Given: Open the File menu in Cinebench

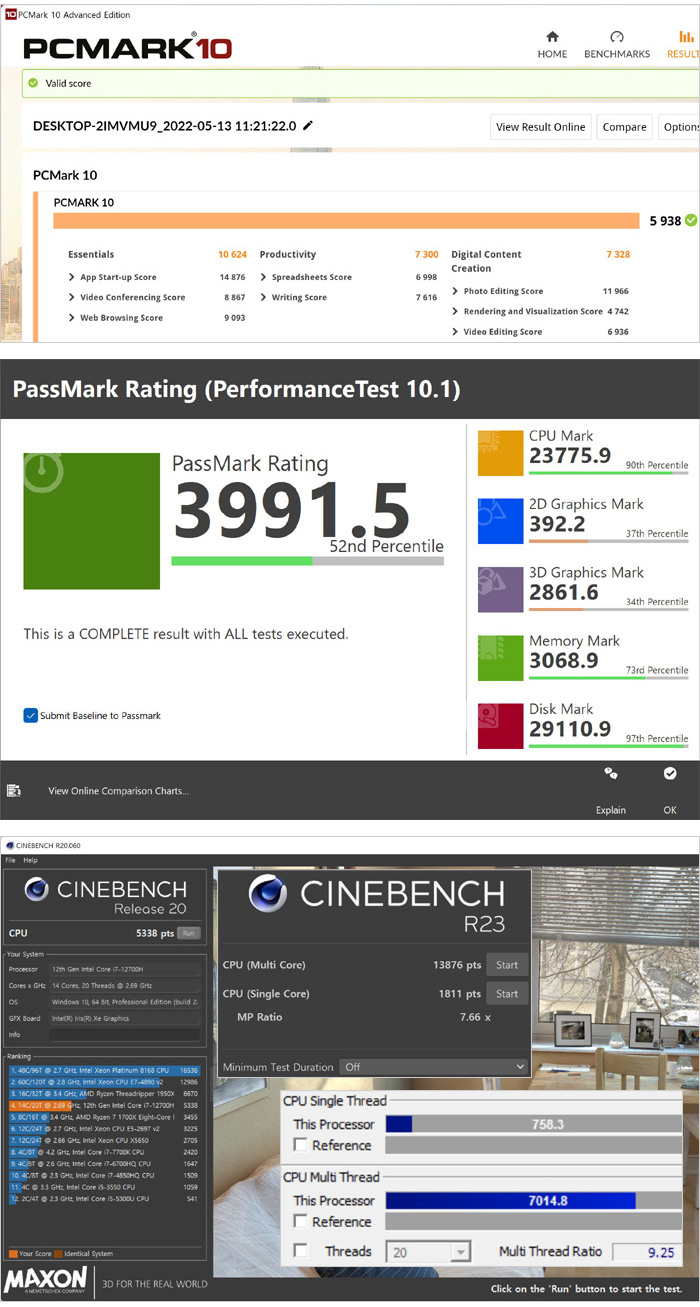Looking at the screenshot, I should tap(10, 860).
